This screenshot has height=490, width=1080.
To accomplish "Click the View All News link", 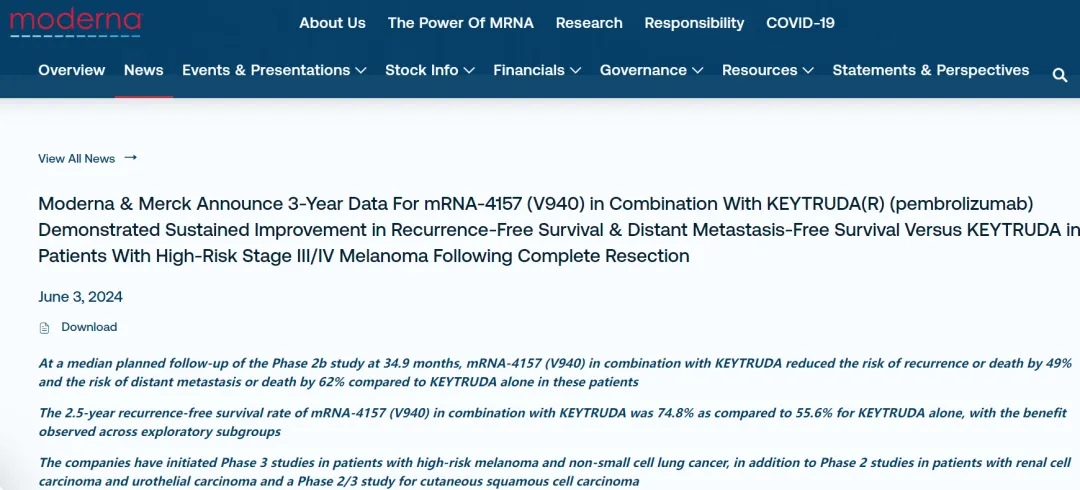I will (x=76, y=158).
